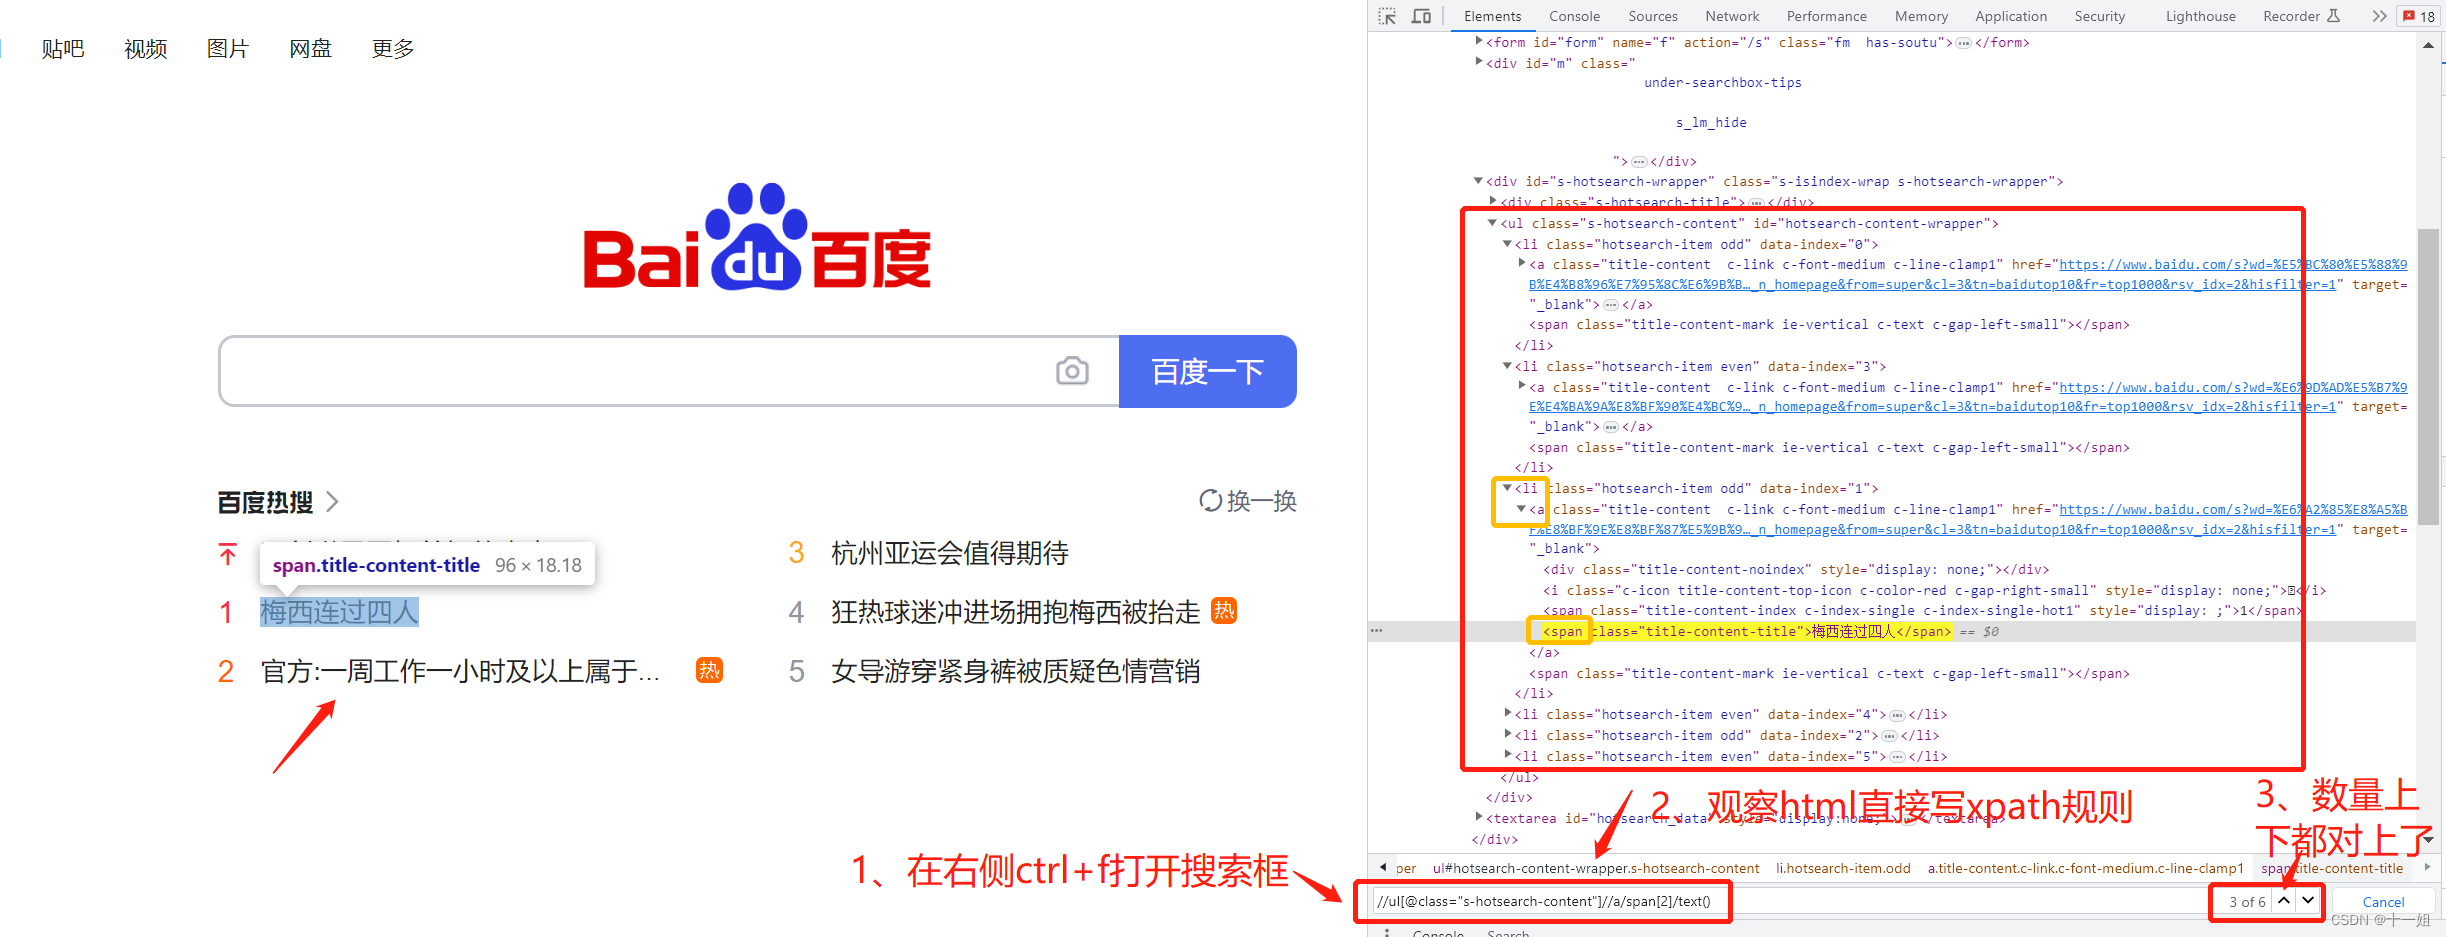
Task: Click the 换一换 refresh link text
Action: (x=1262, y=500)
